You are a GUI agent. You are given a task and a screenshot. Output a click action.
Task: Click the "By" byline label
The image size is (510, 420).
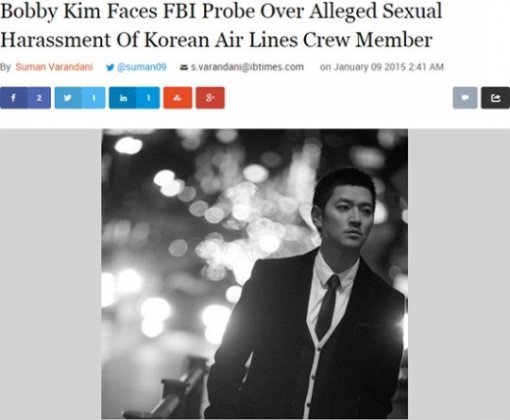[5, 67]
